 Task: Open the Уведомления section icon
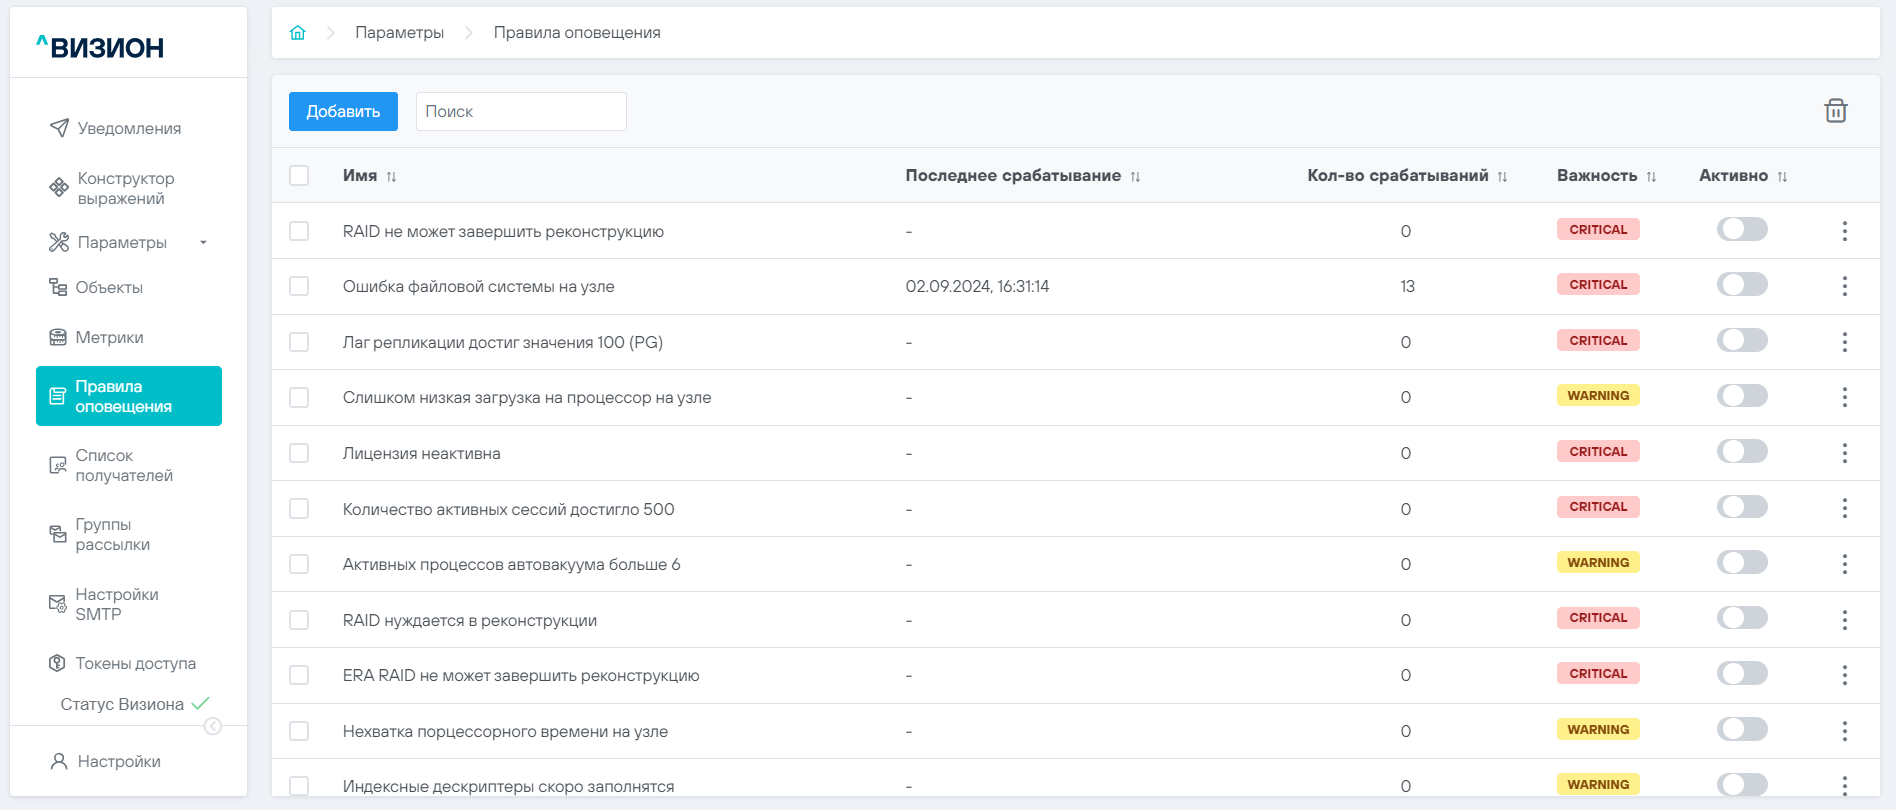pos(59,128)
